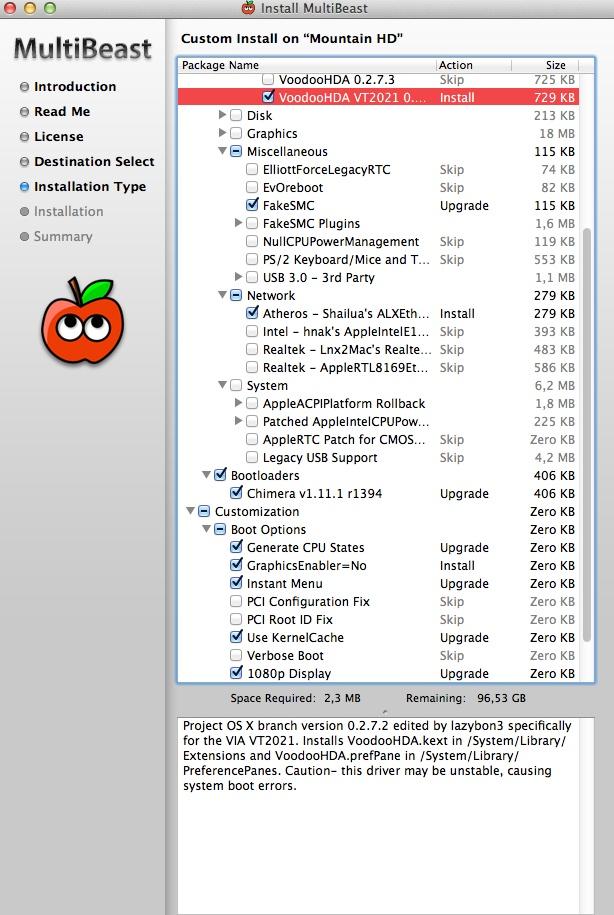
Task: Uncheck the GraphicsEnabler=No option
Action: tap(236, 565)
